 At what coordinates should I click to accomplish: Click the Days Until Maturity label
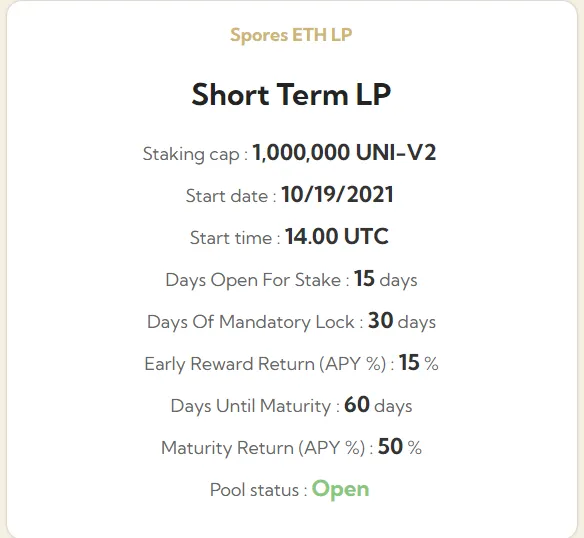point(255,406)
